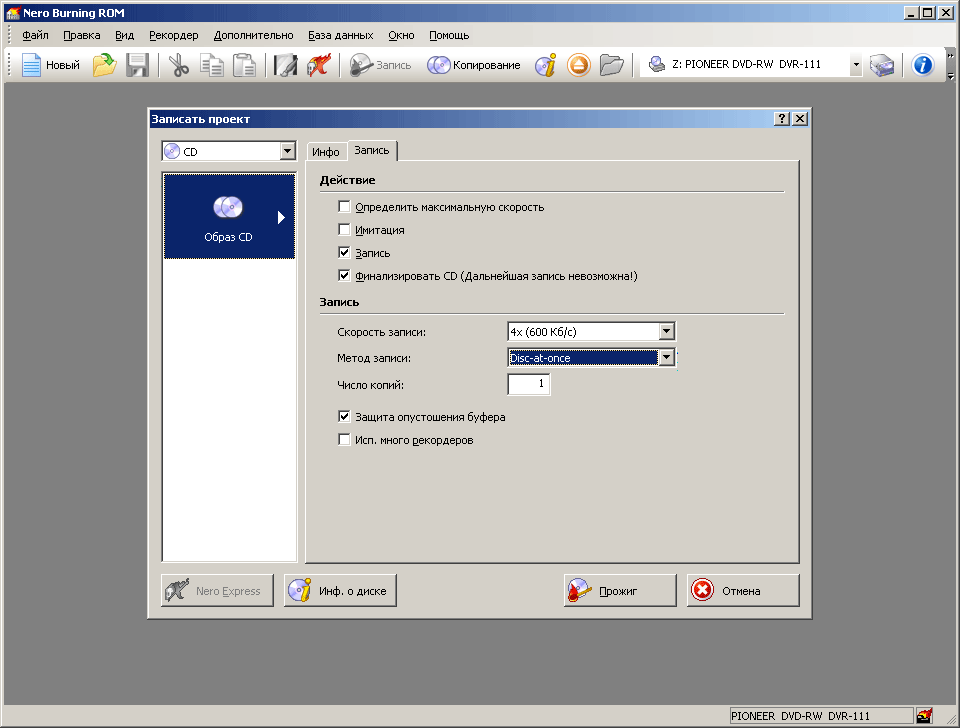Viewport: 960px width, 728px height.
Task: Click the toolbar icon right of recorder dropdown
Action: point(882,65)
